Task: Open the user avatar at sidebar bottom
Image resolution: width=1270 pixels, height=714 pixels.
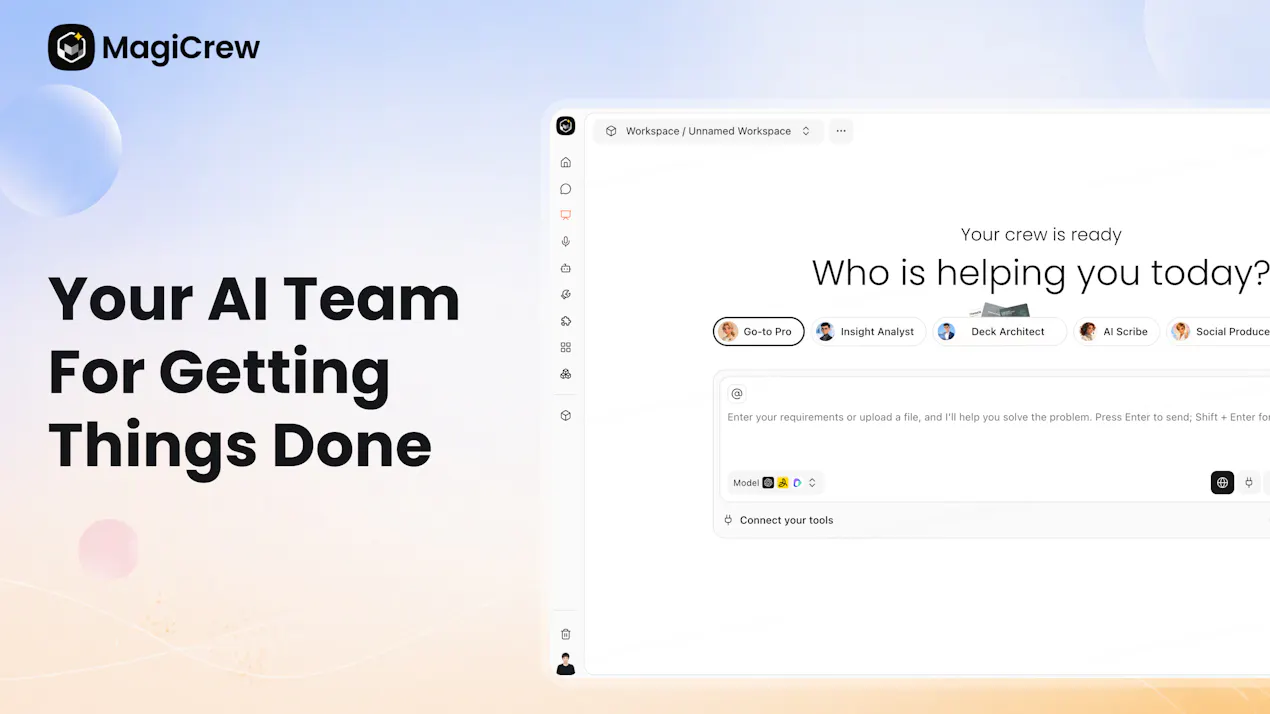Action: [x=566, y=664]
